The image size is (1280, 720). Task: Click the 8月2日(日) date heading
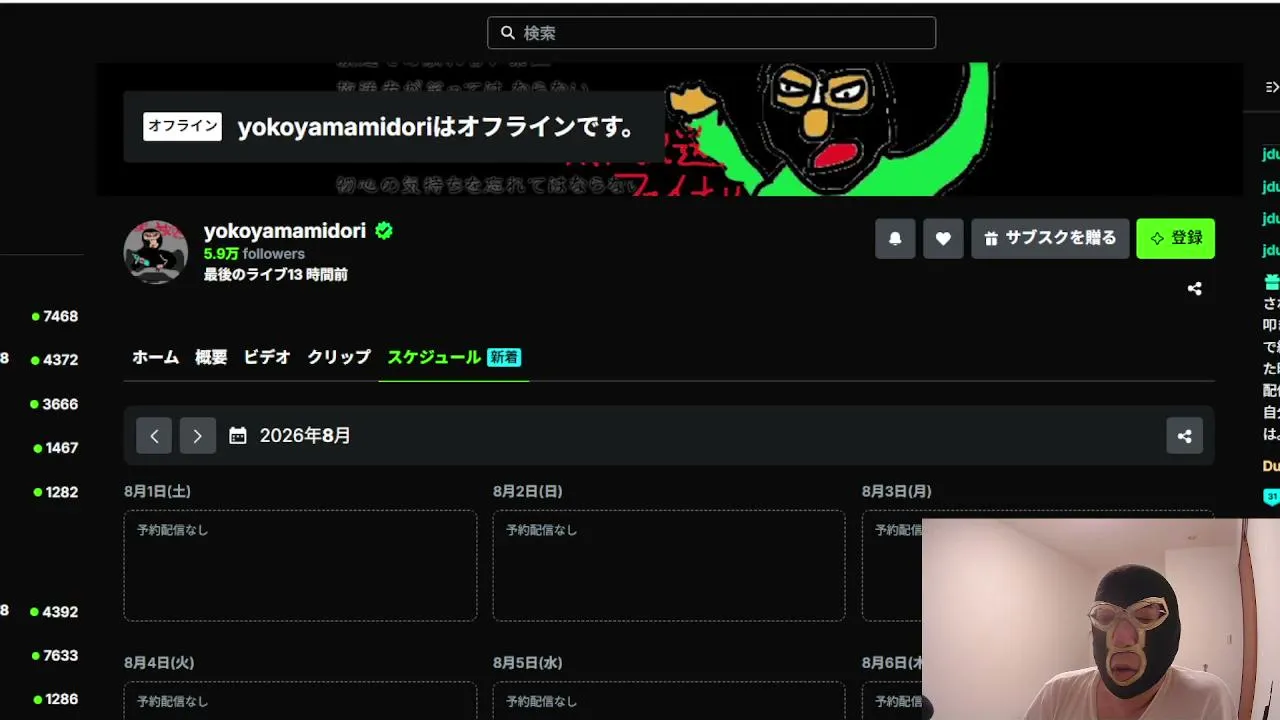point(527,491)
